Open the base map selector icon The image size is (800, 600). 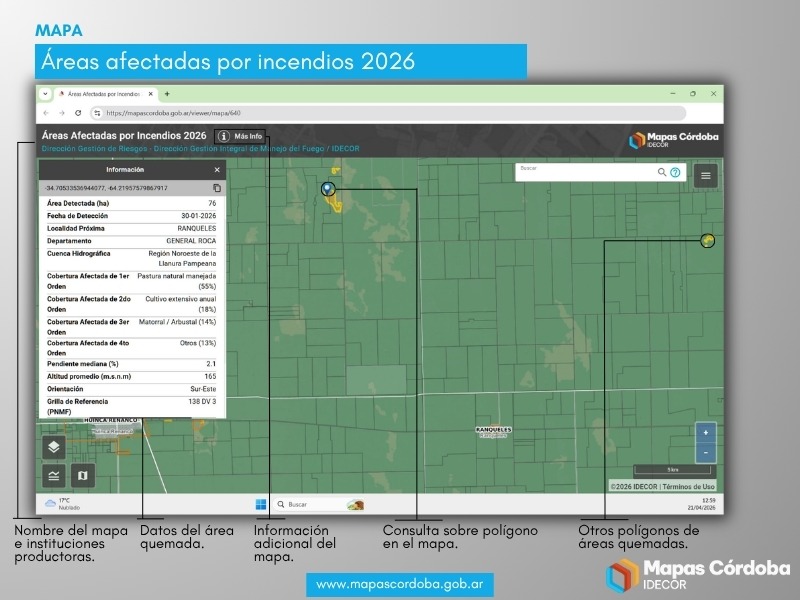pos(83,475)
